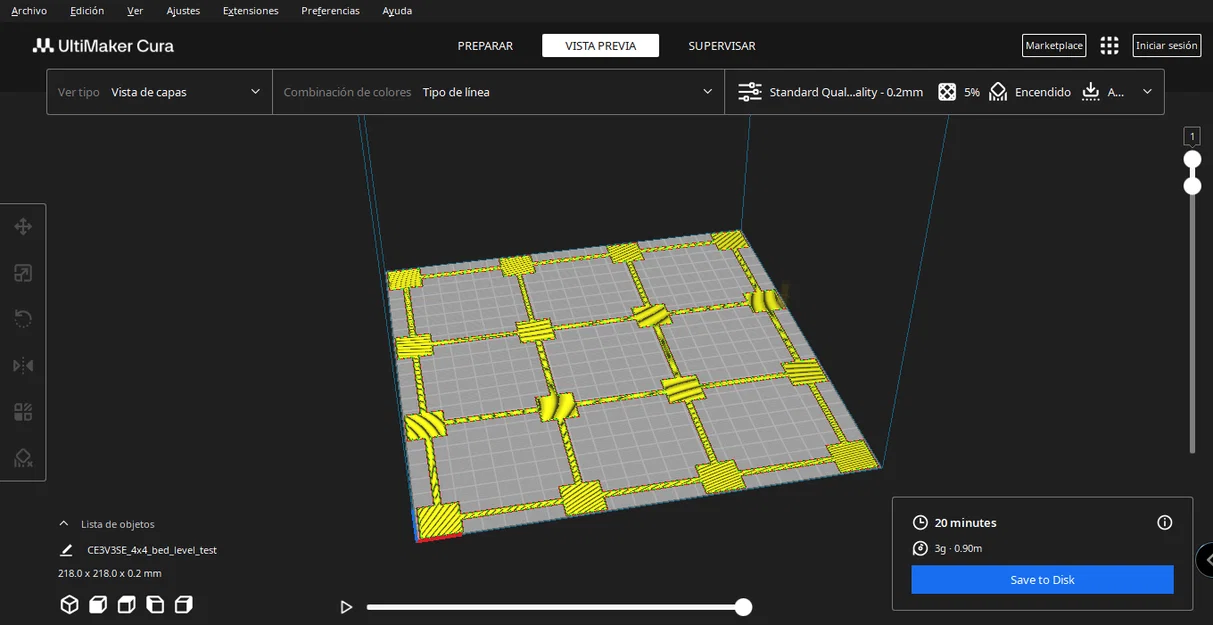Edit the CE3V3SE model name pencil
The width and height of the screenshot is (1213, 625).
coord(66,550)
